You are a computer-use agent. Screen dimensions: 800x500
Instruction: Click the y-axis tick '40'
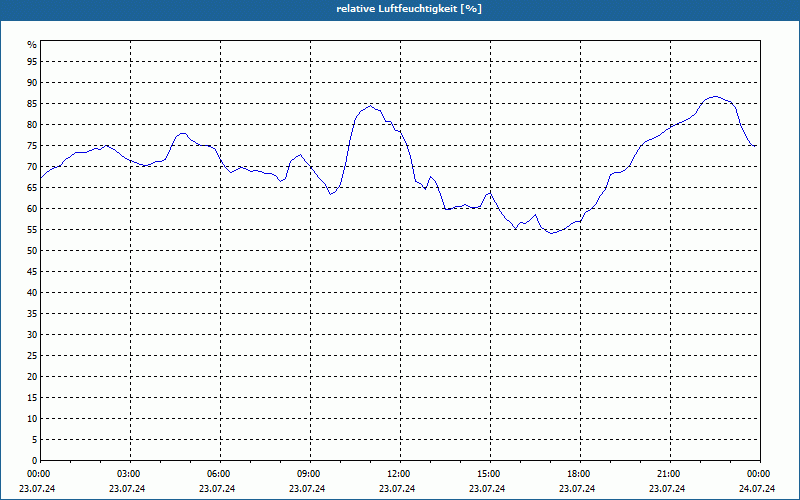point(32,293)
